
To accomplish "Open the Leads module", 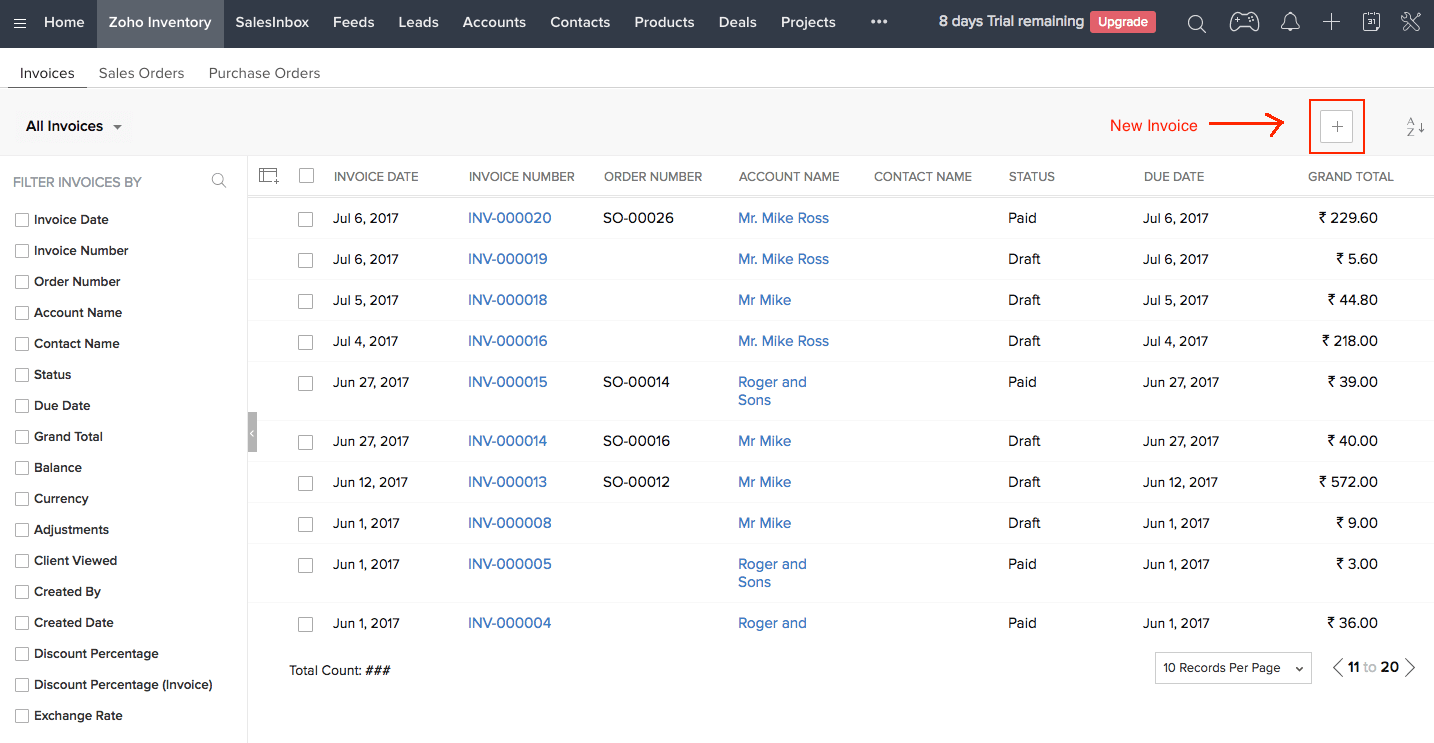I will coord(418,22).
